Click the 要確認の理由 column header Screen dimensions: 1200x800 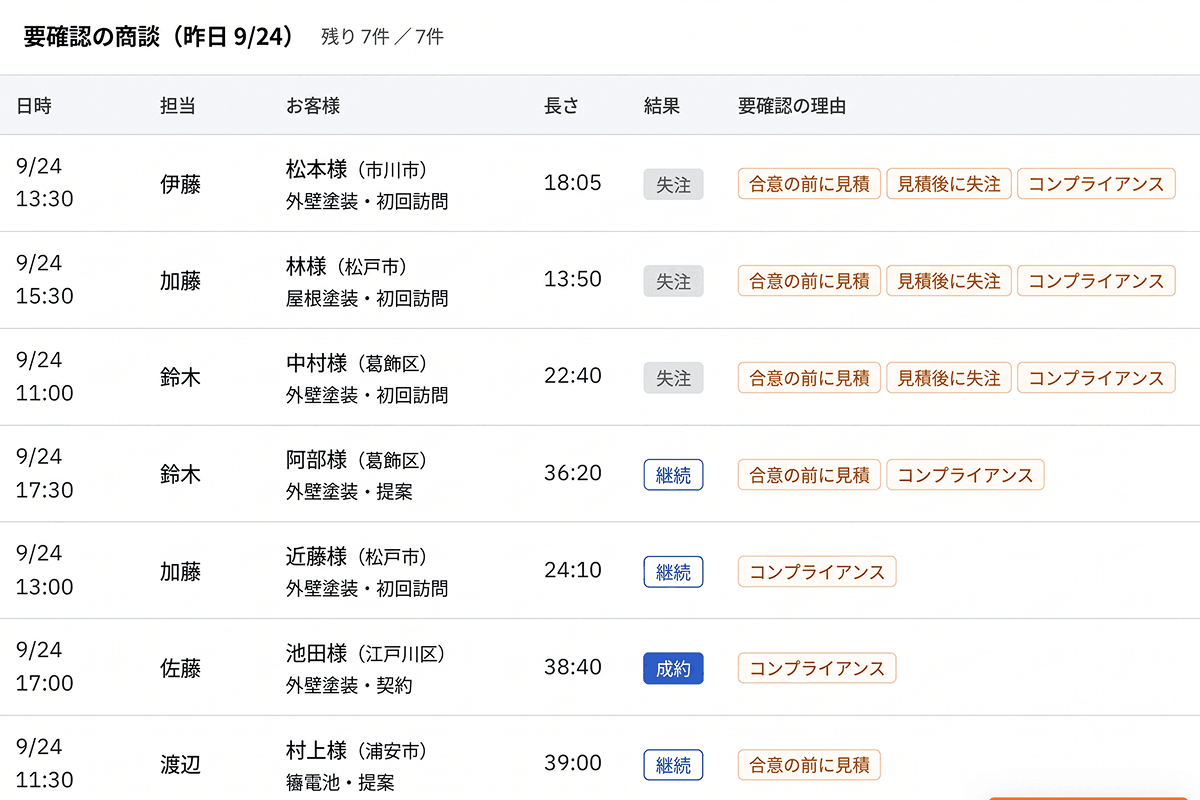click(792, 105)
